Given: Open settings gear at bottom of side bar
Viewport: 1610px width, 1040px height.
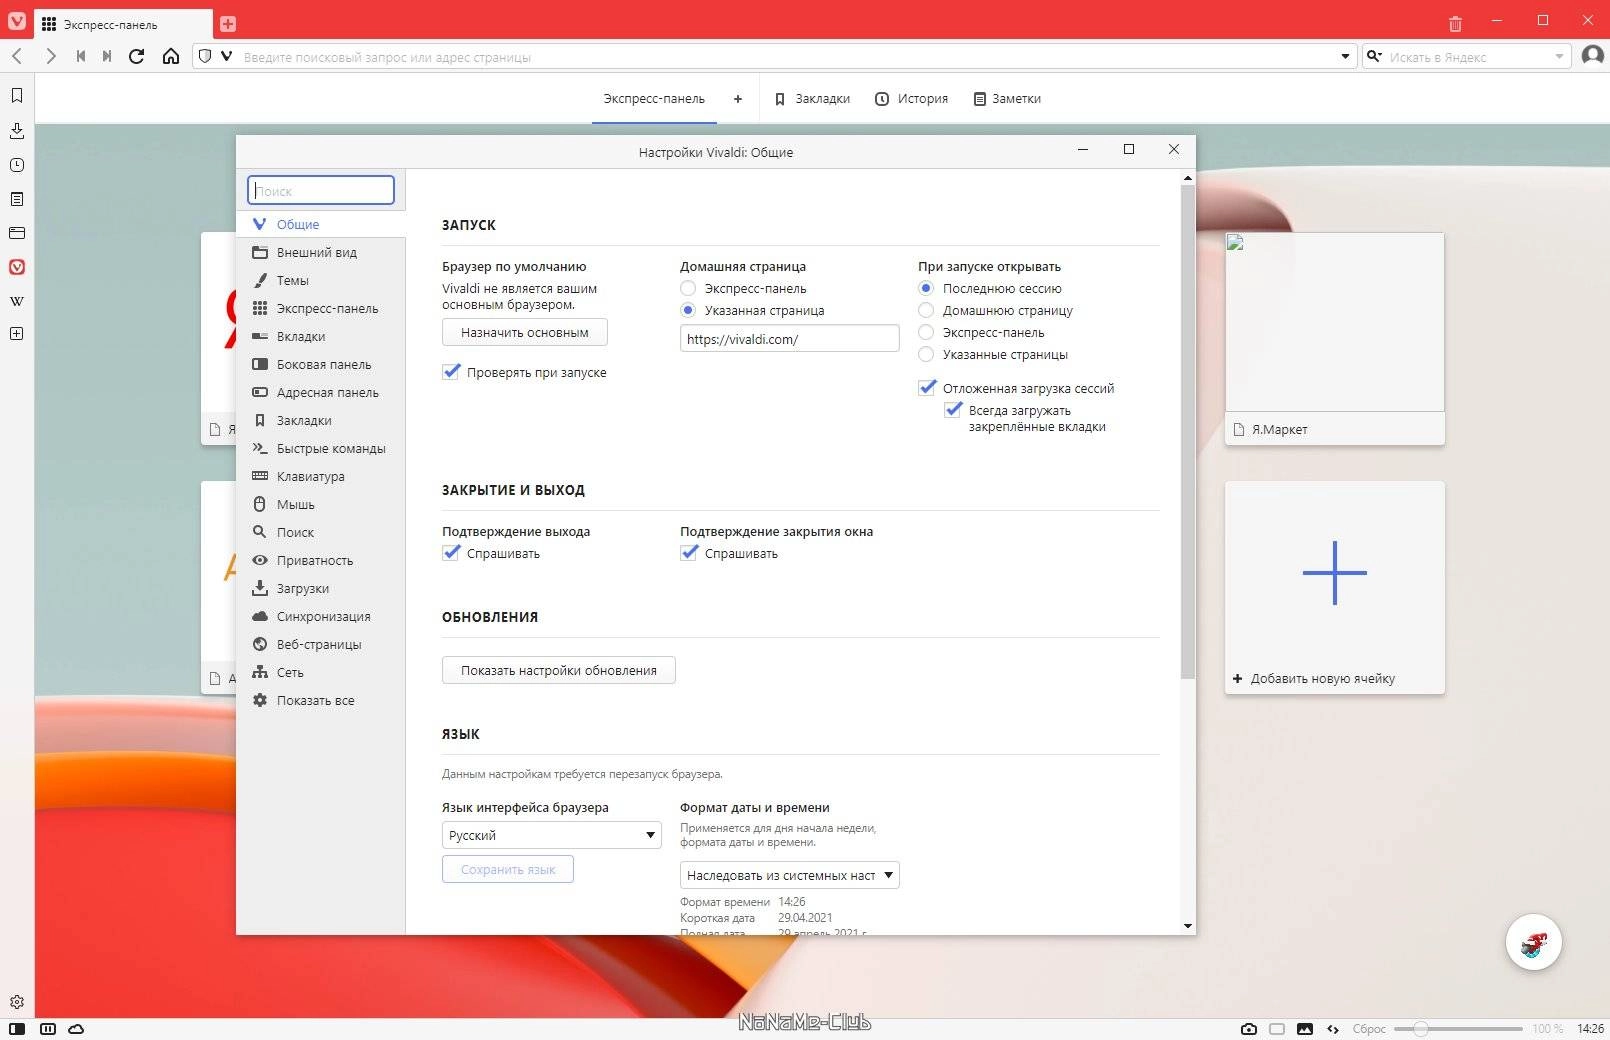Looking at the screenshot, I should 17,1002.
